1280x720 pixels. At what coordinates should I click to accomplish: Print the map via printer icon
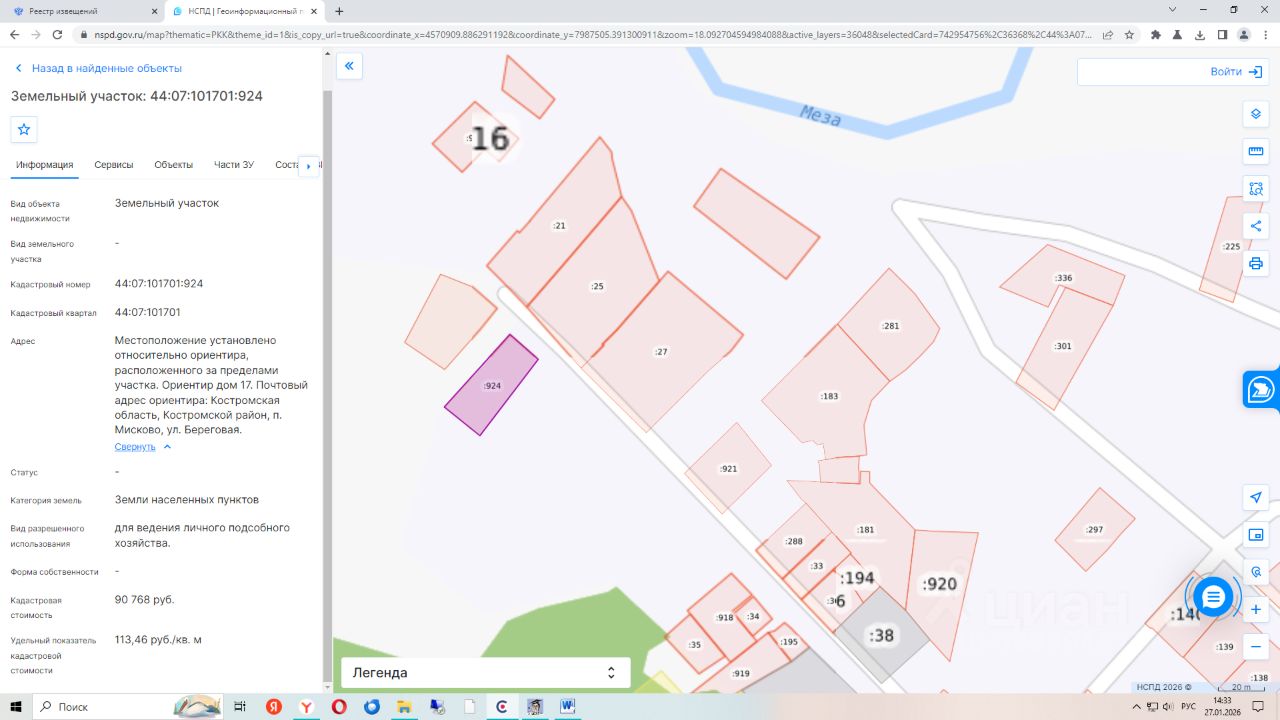pyautogui.click(x=1256, y=264)
